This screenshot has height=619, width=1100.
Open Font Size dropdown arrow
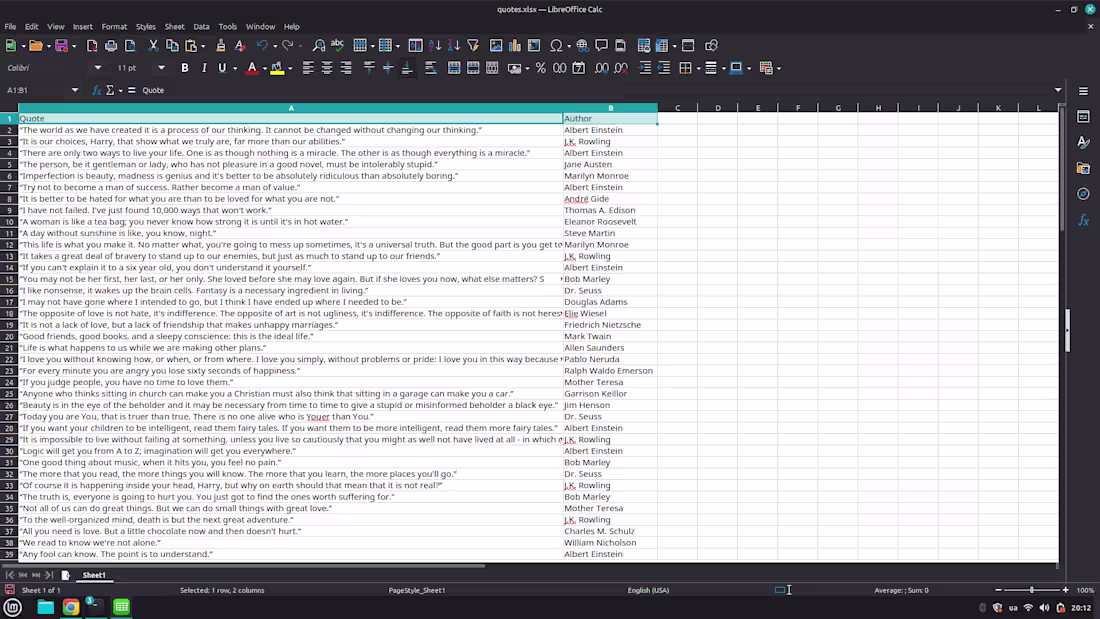pos(161,68)
